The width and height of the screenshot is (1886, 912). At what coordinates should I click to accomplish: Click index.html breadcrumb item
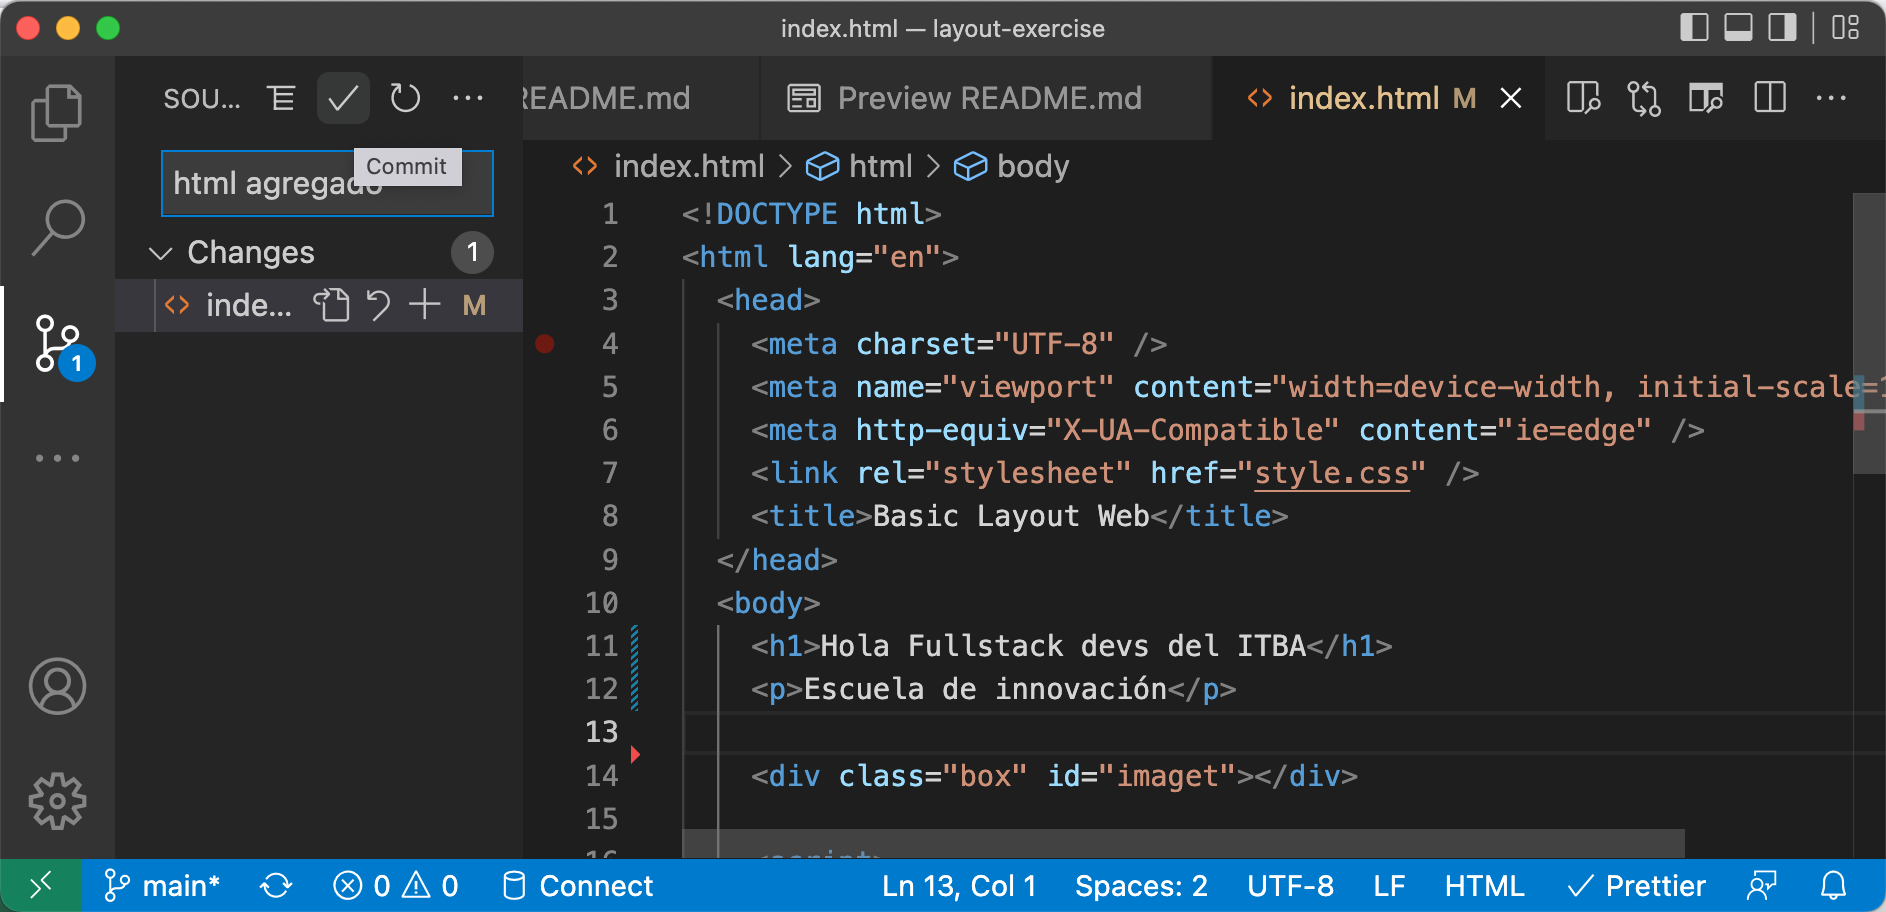pos(689,166)
